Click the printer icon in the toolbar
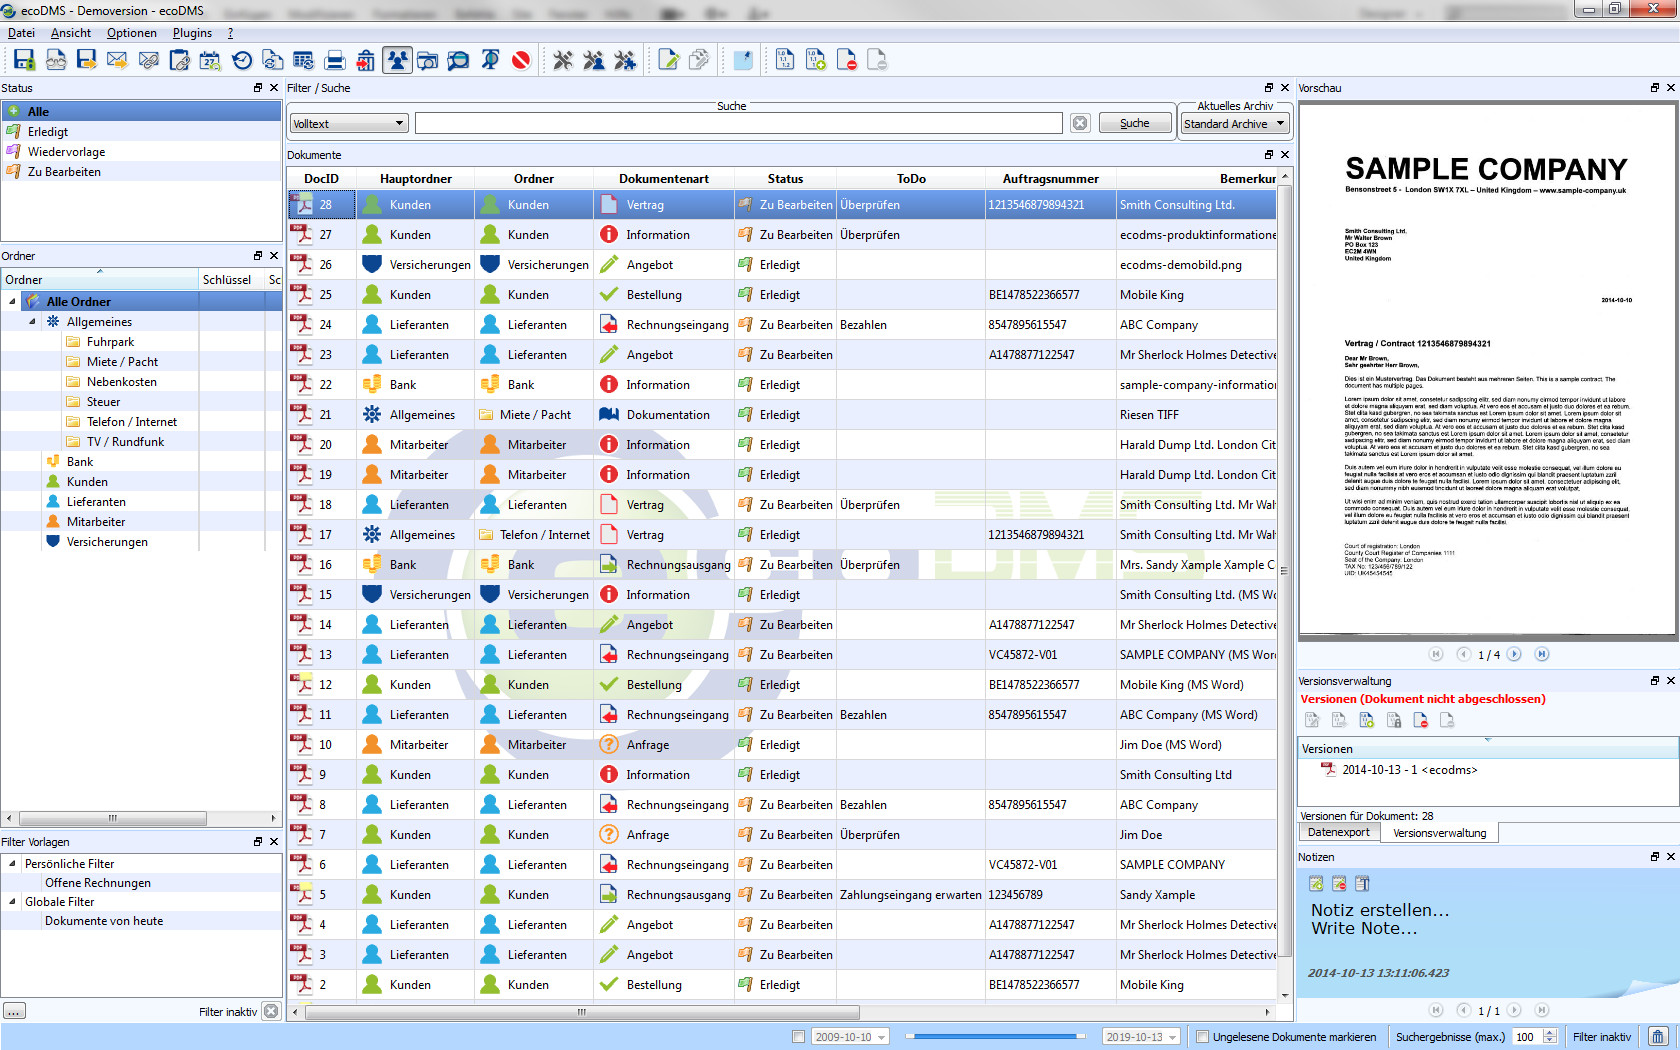The width and height of the screenshot is (1680, 1050). 335,61
